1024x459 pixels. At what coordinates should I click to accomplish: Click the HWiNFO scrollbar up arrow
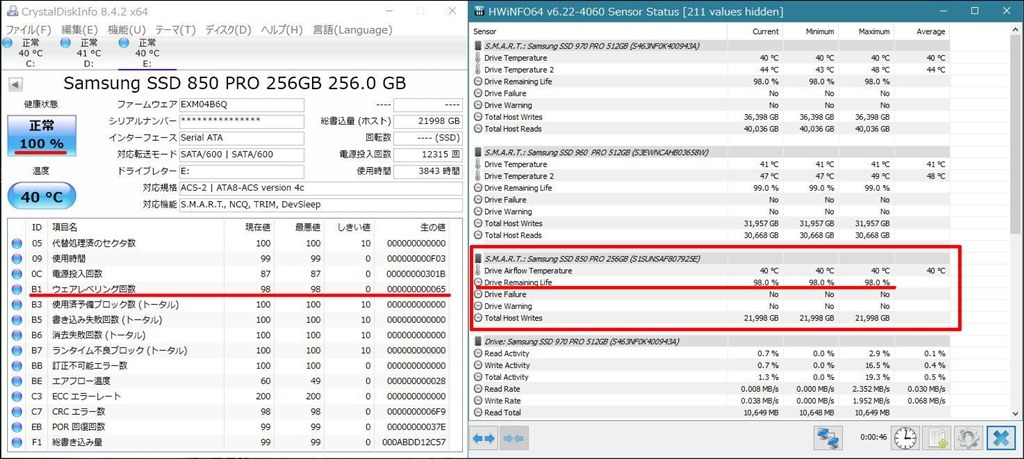1016,31
